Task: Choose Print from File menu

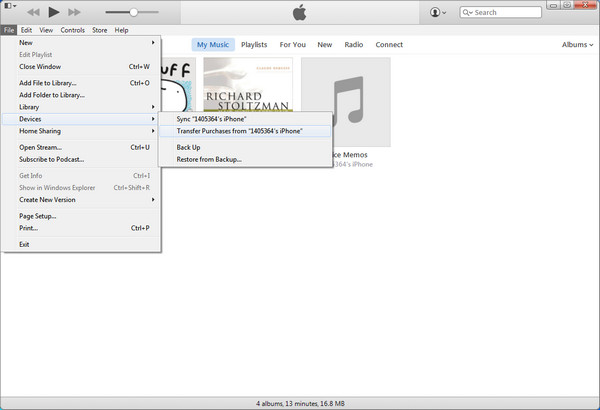Action: click(x=81, y=228)
